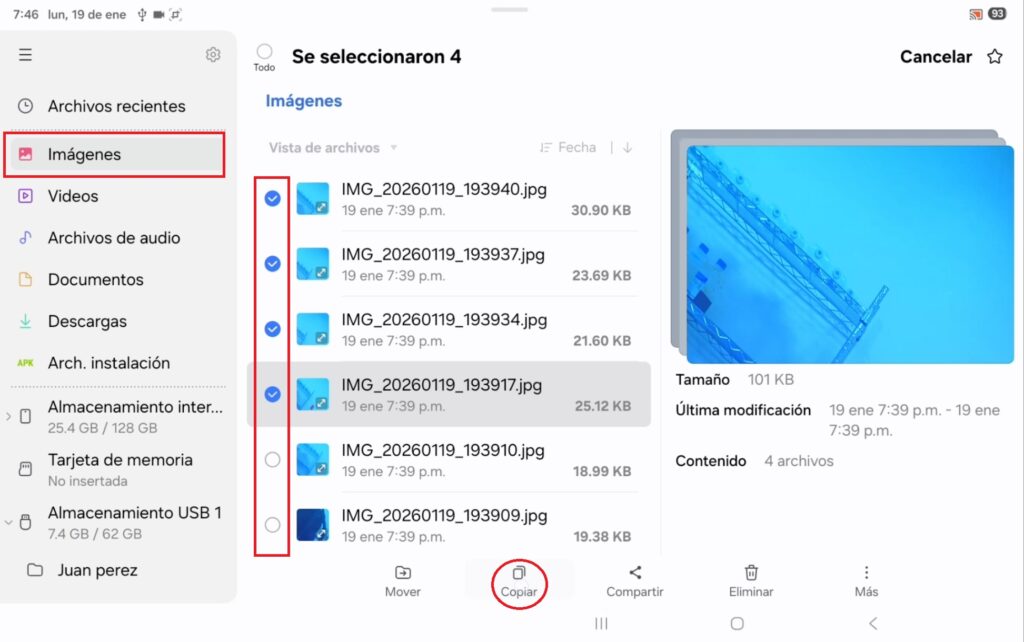
Task: Tap the favorites star icon
Action: point(994,57)
